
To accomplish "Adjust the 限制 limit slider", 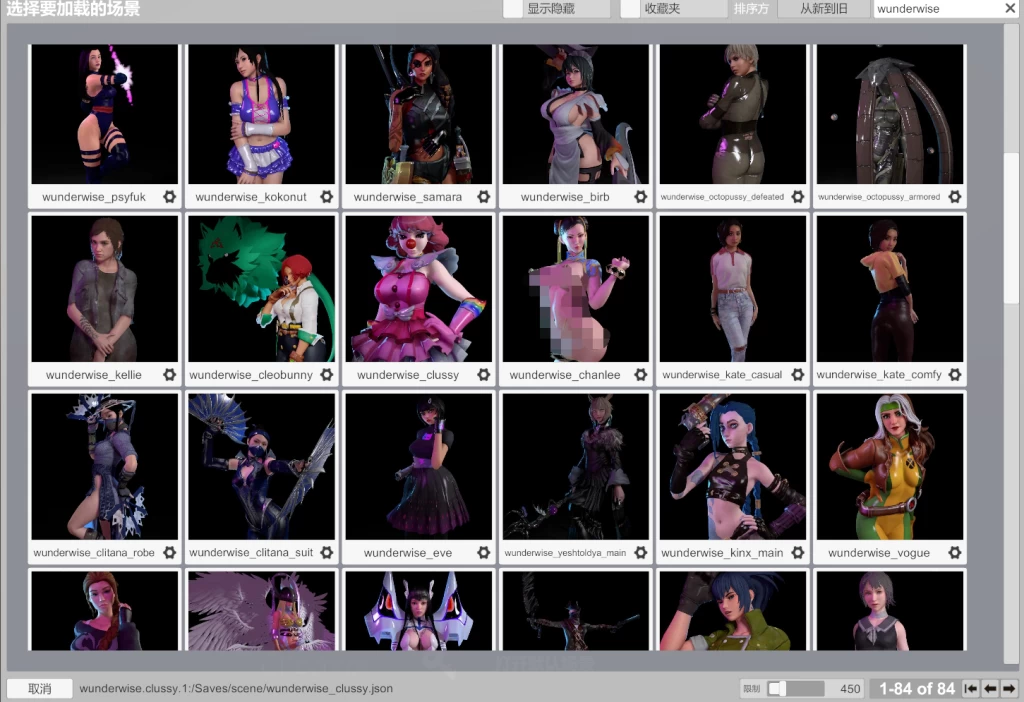I will tap(777, 689).
